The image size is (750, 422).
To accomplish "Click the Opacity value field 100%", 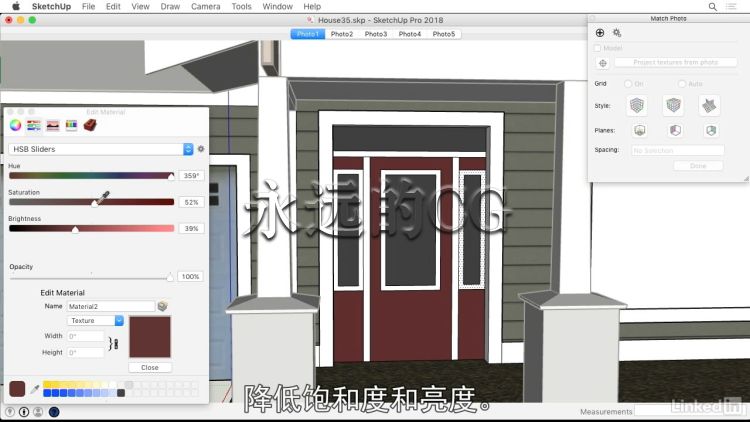I will [190, 277].
